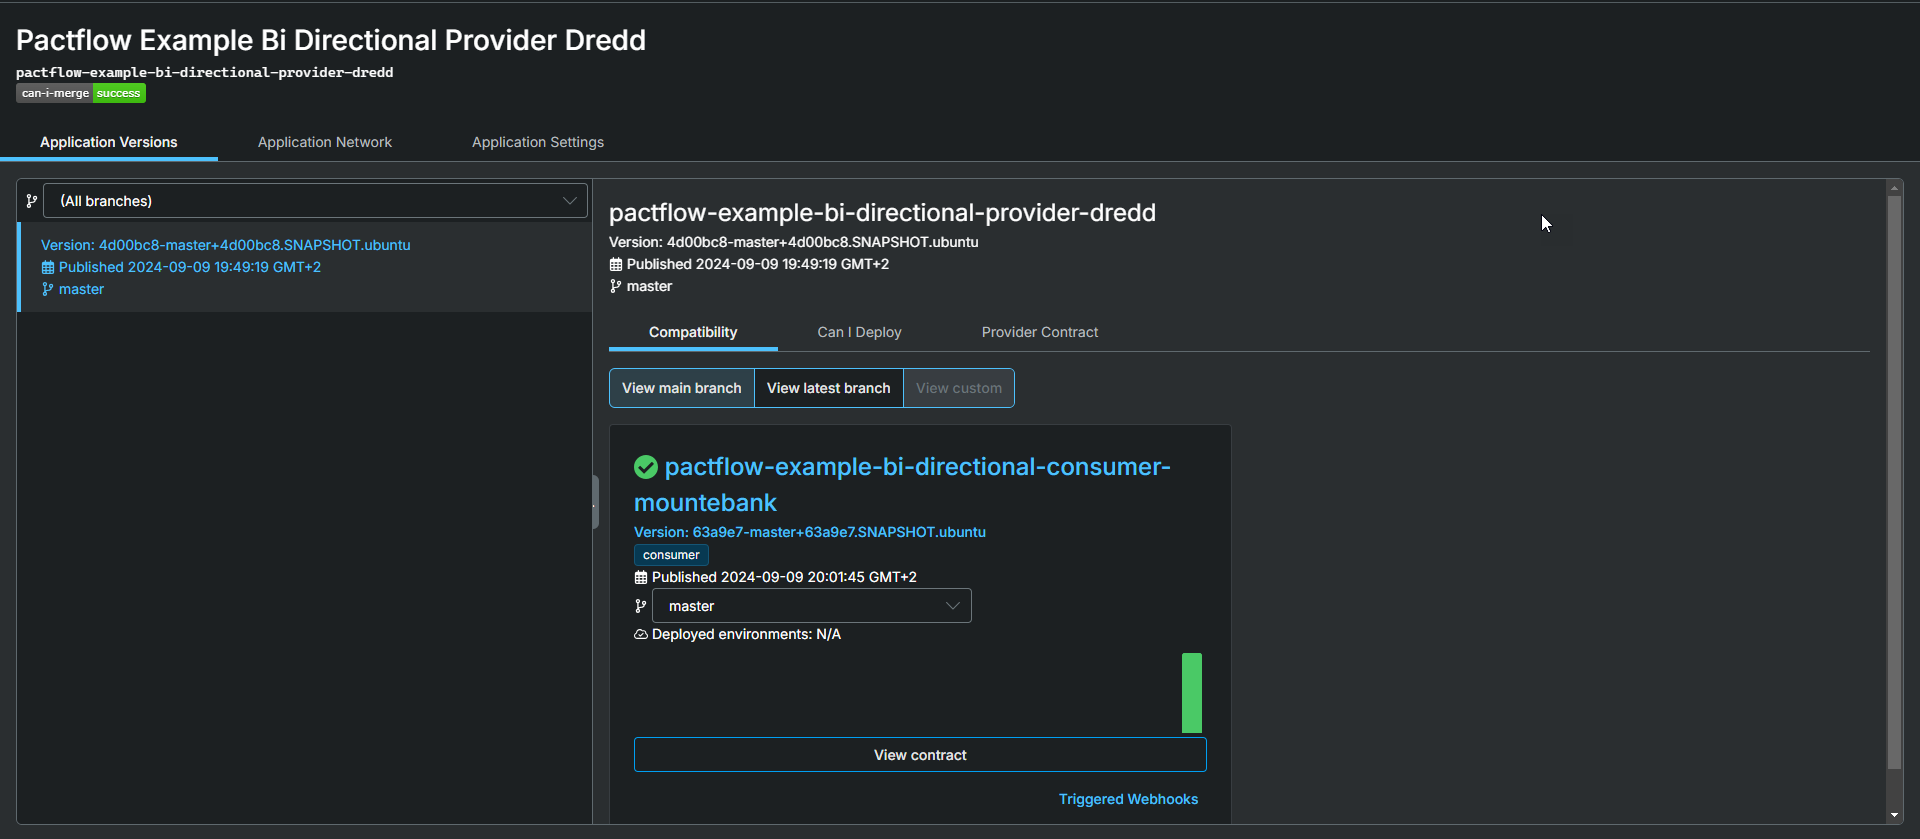Click master branch link in version list
Screen dimensions: 1920x839
(81, 289)
